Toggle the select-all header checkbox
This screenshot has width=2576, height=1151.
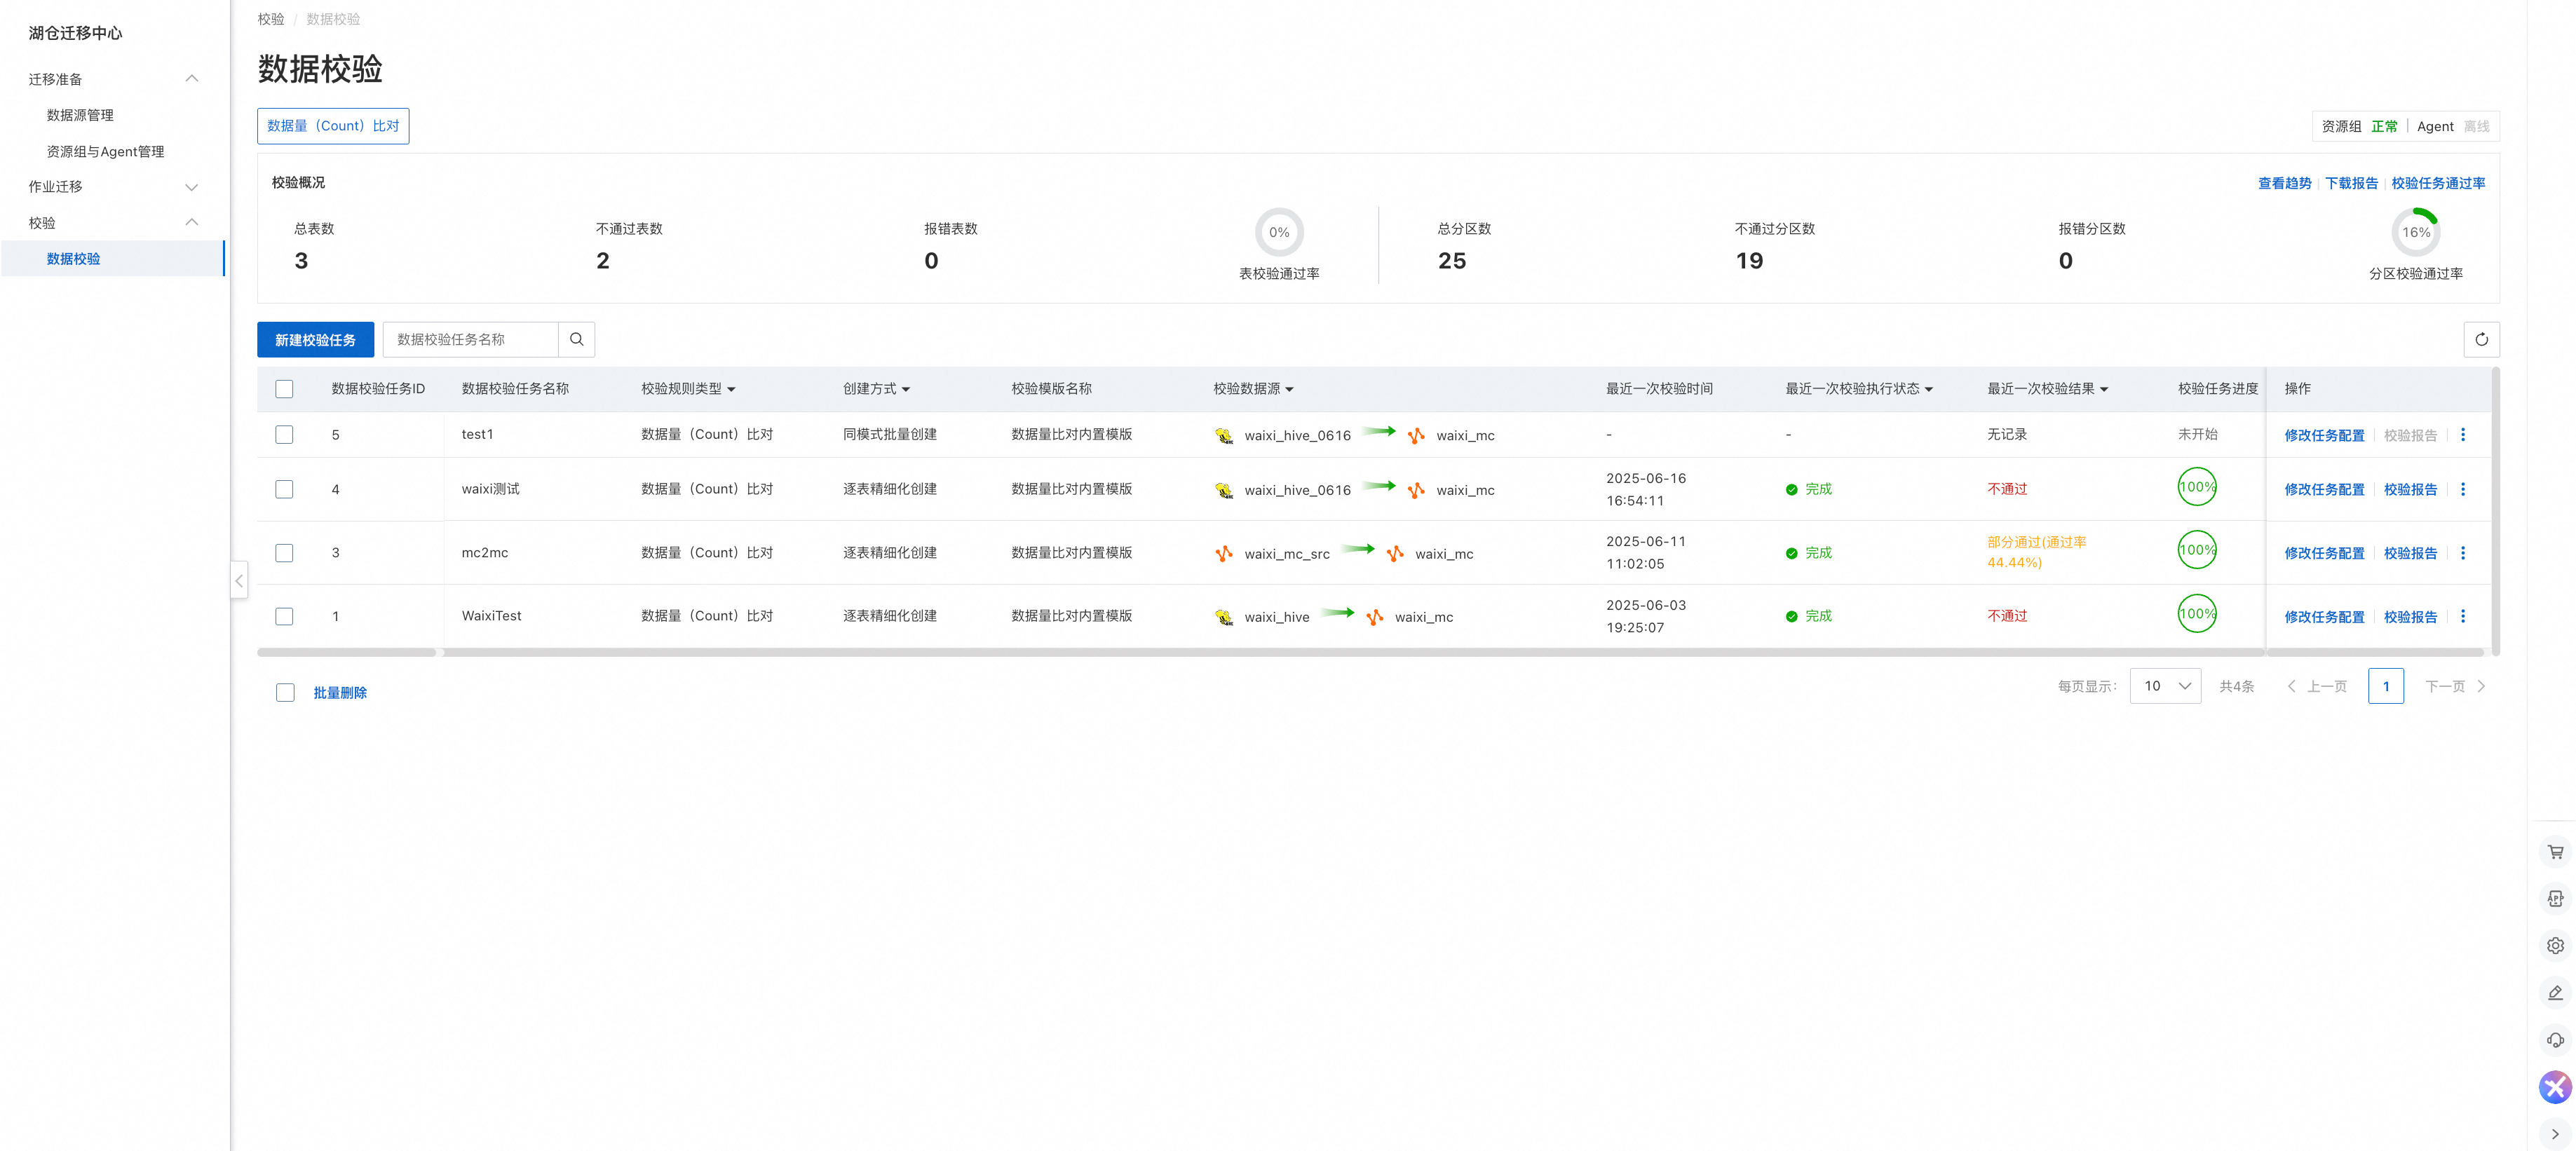pyautogui.click(x=284, y=389)
